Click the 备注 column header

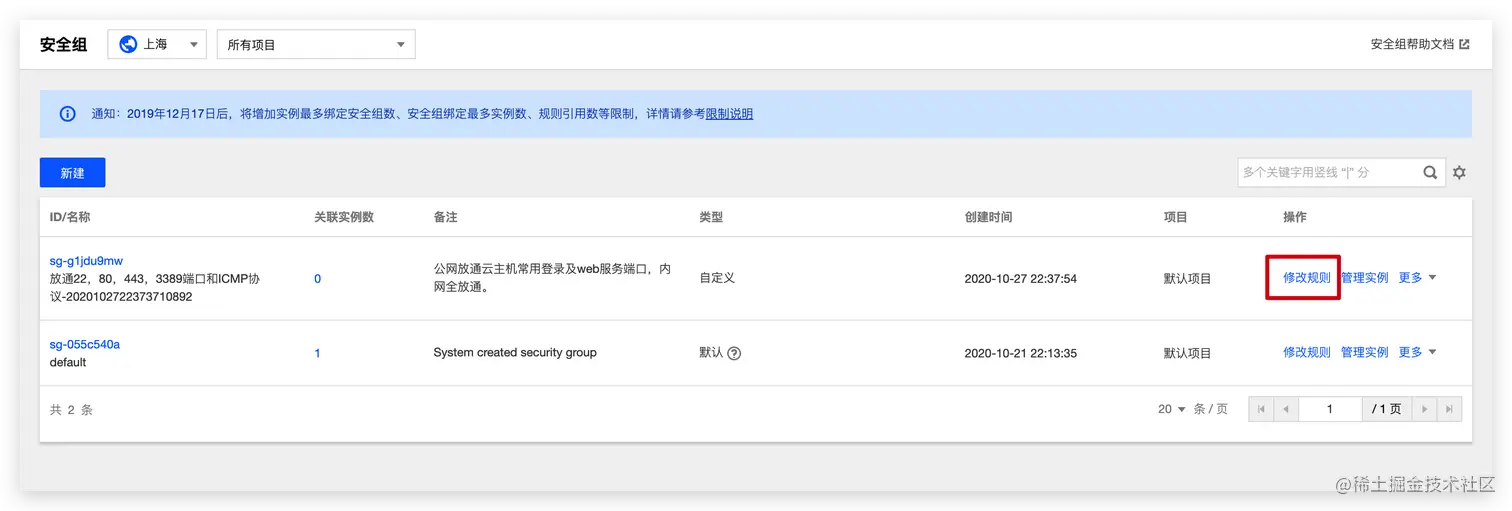445,217
